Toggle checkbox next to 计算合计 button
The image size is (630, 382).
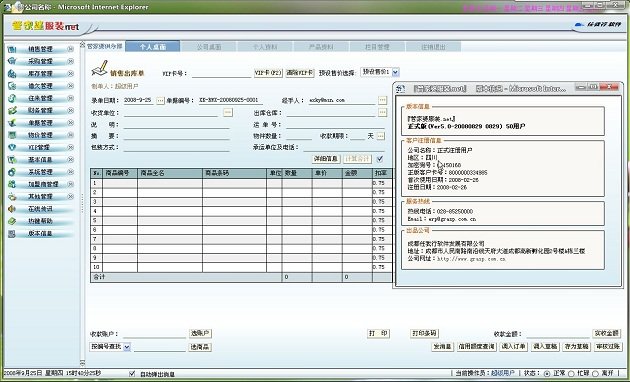pyautogui.click(x=380, y=159)
